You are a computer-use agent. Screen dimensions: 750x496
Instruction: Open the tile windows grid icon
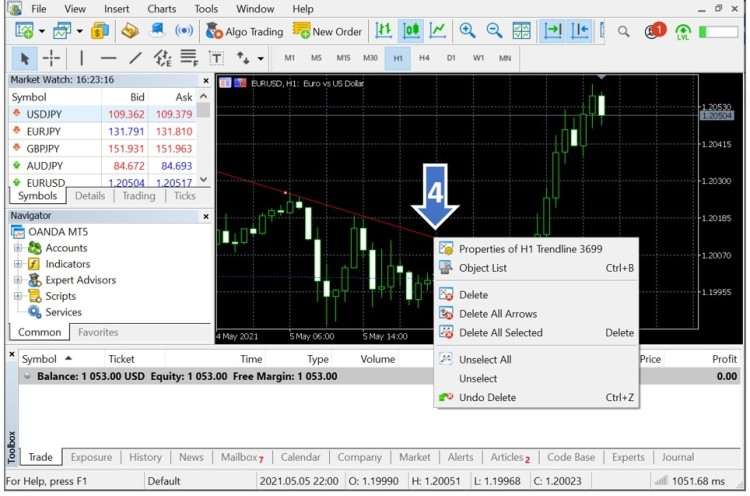[522, 31]
